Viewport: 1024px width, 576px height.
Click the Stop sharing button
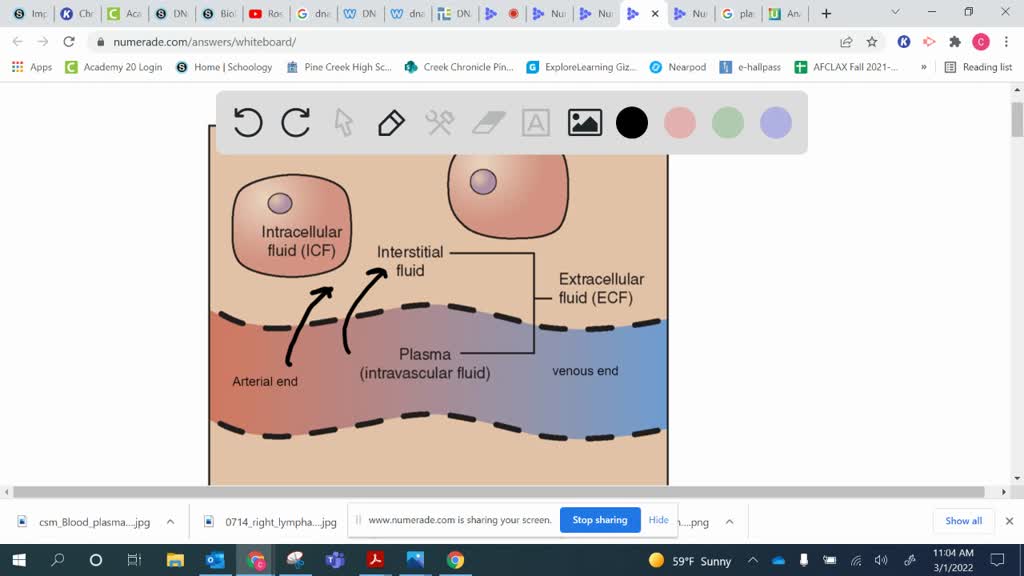(600, 520)
